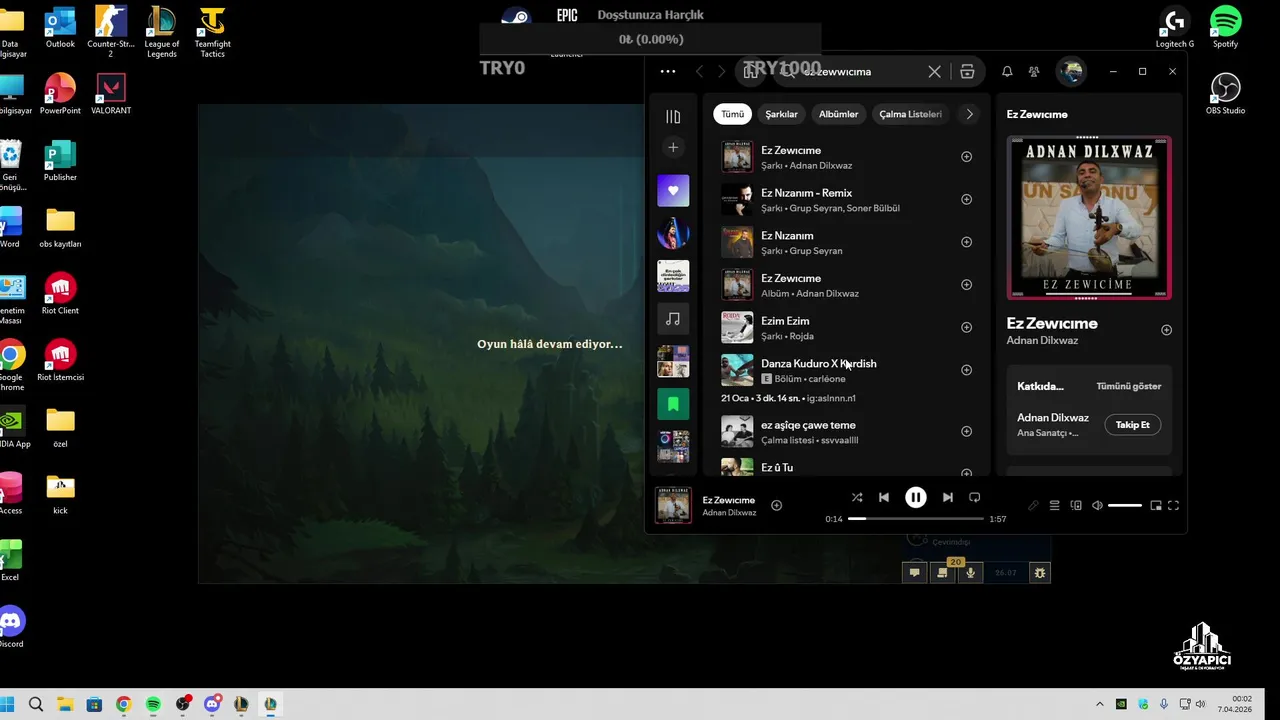Add playing track via player bar plus icon

tap(776, 506)
